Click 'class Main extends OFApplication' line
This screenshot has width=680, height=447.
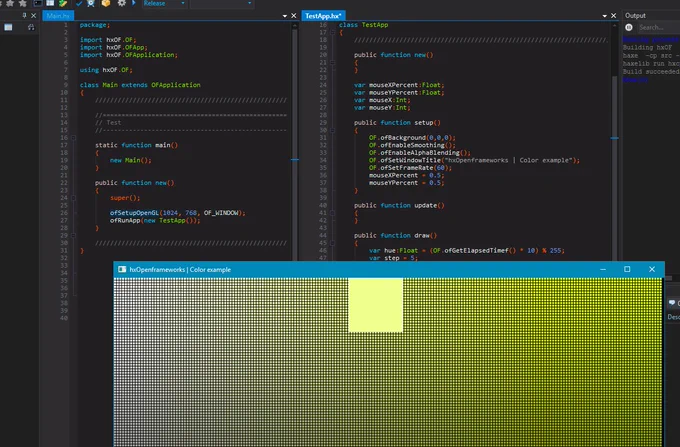(140, 85)
